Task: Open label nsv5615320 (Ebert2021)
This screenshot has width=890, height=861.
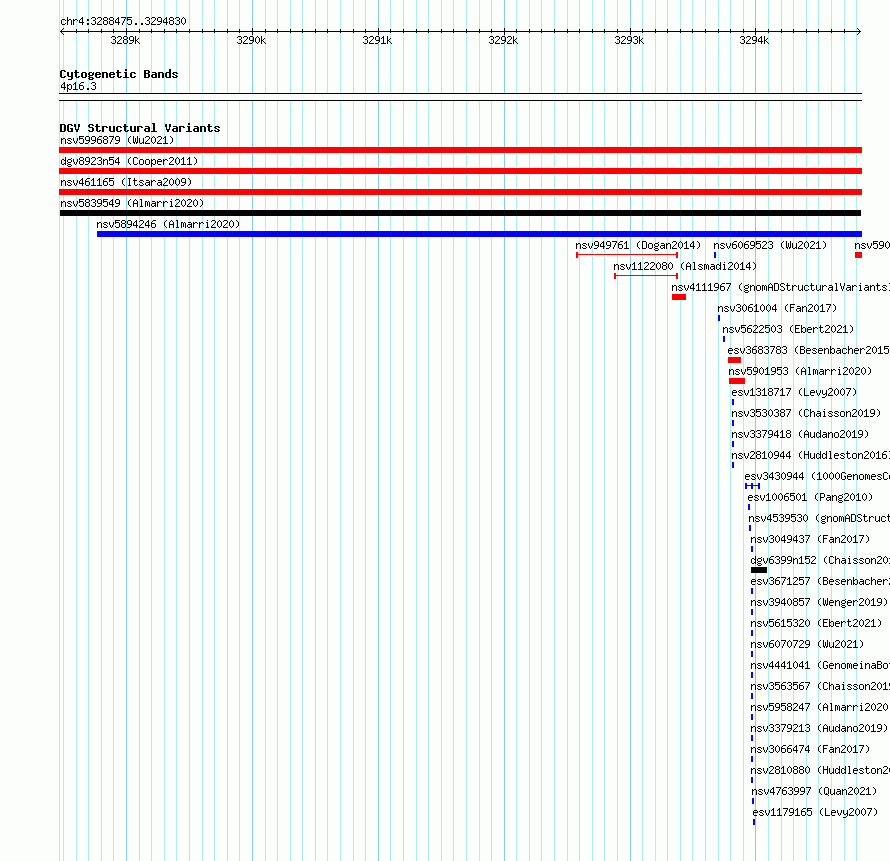Action: coord(816,623)
